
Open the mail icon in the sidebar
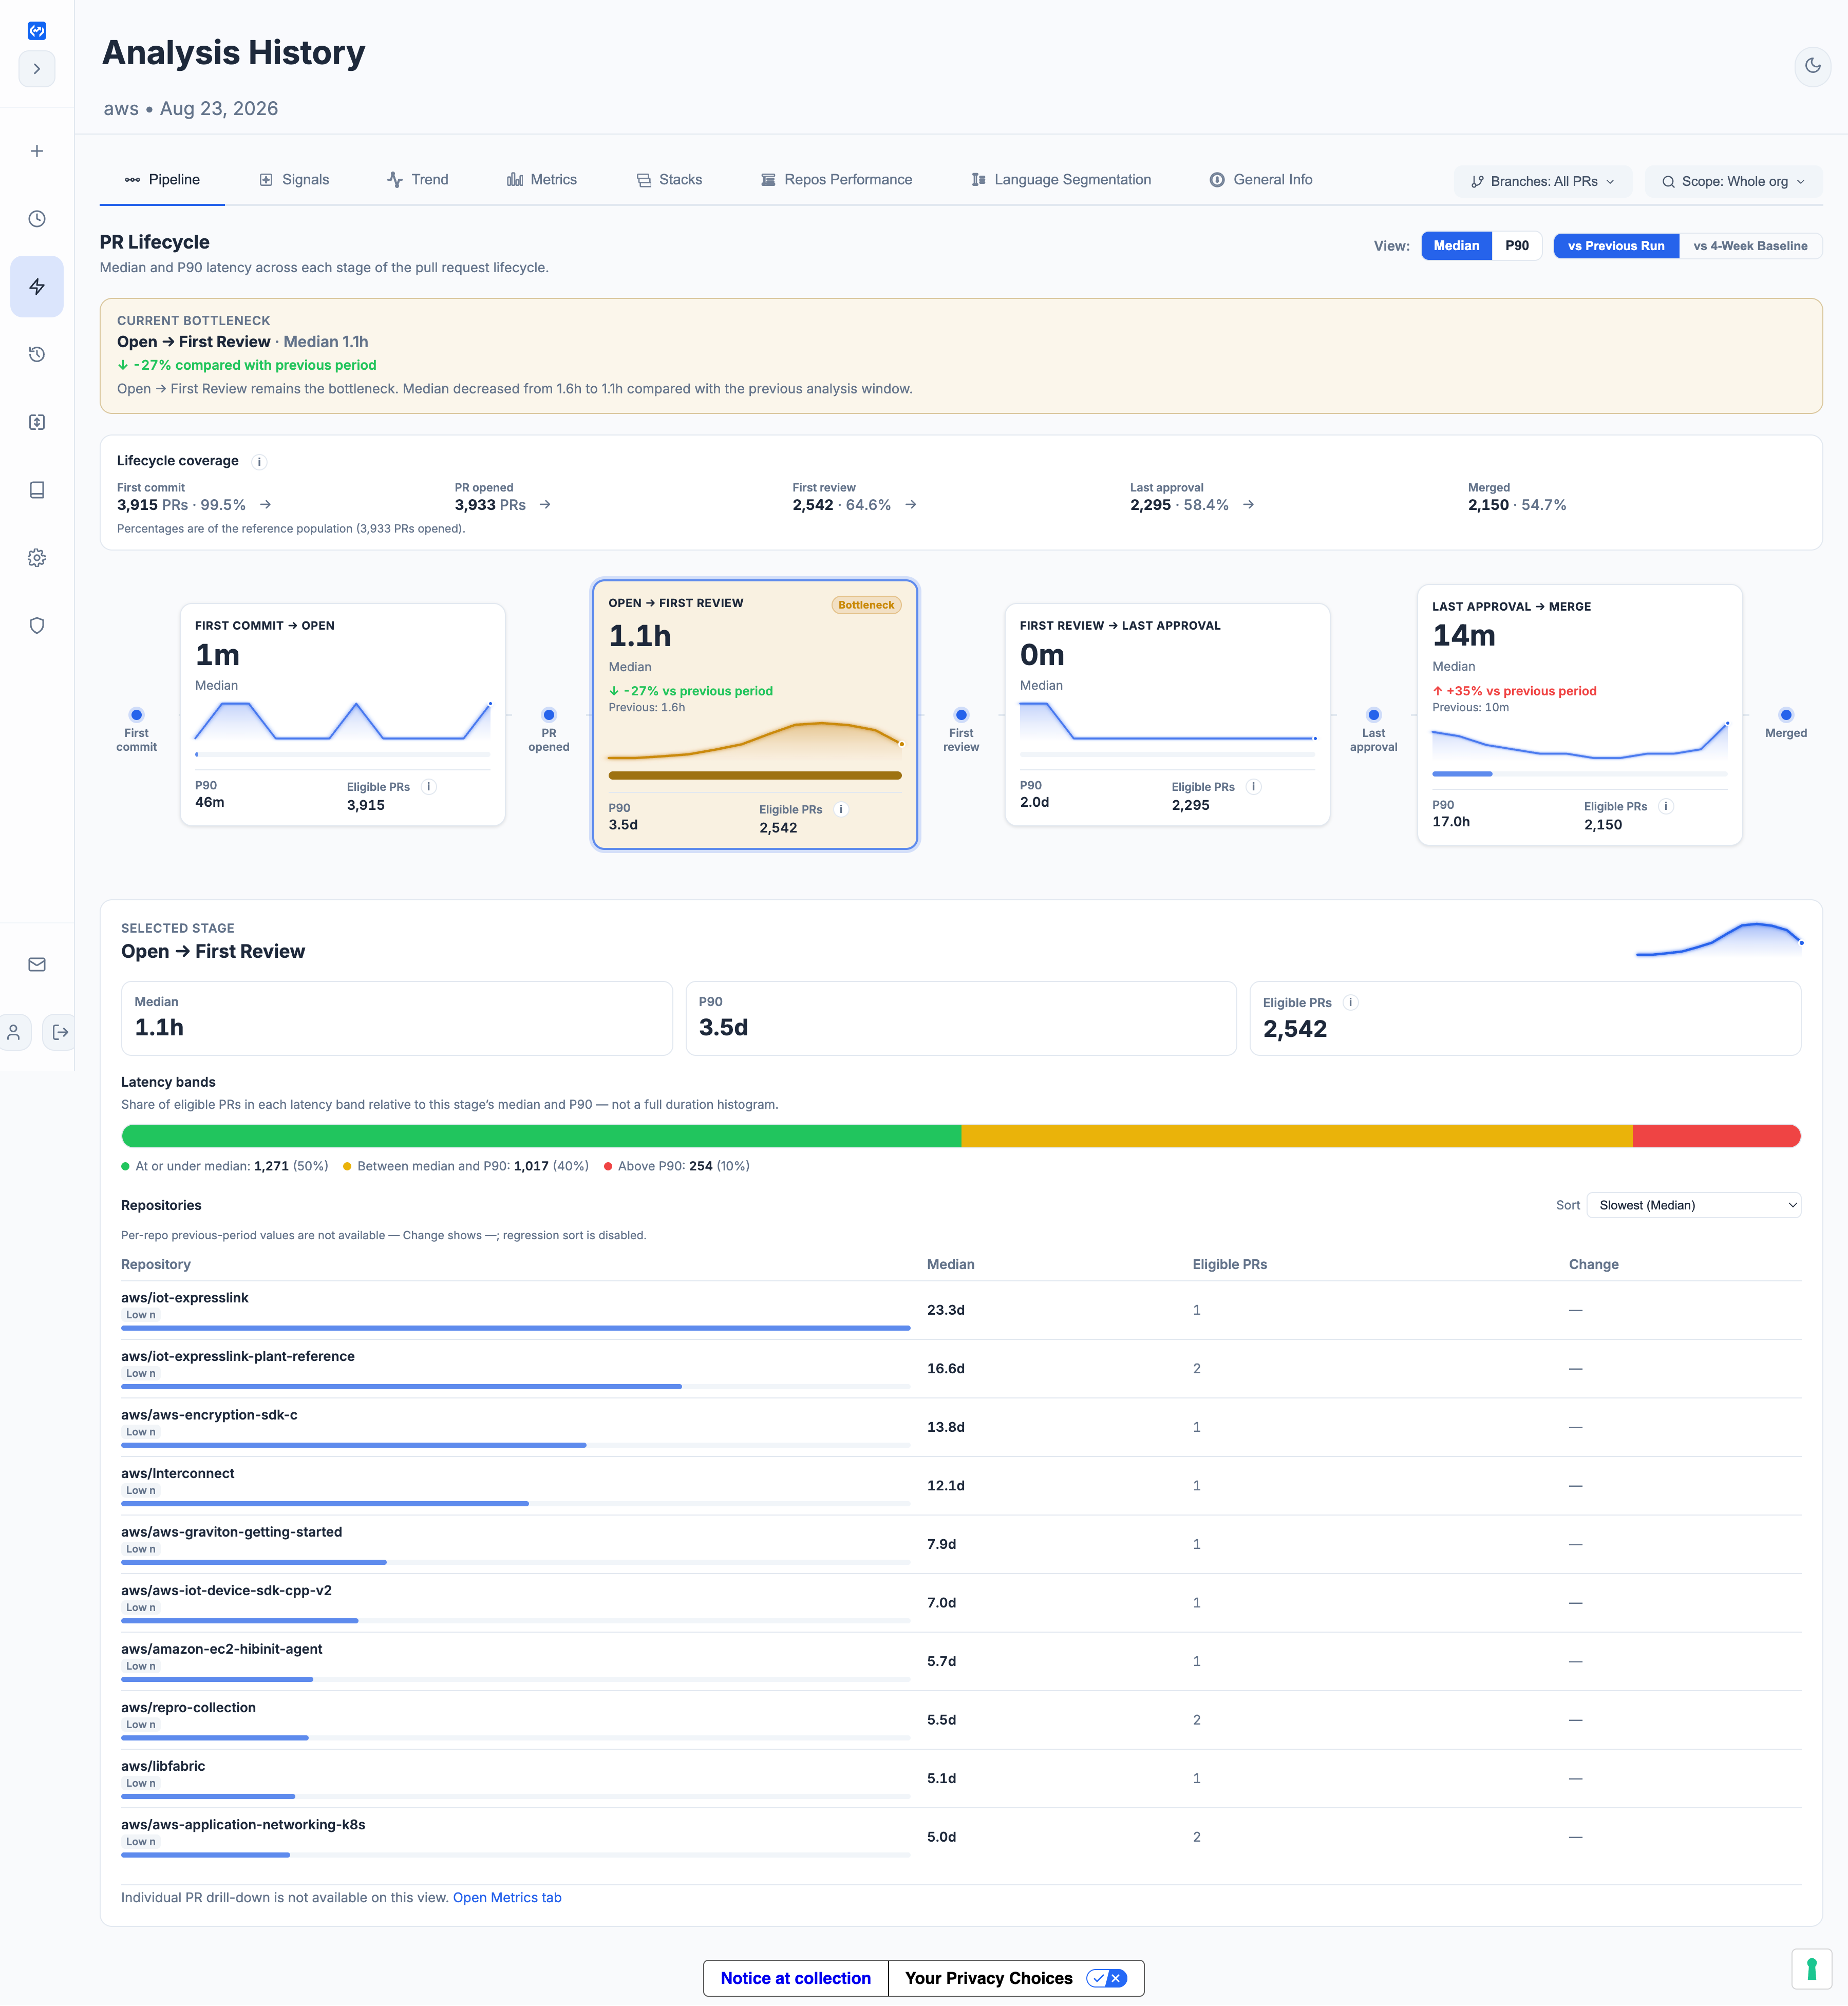(x=37, y=965)
